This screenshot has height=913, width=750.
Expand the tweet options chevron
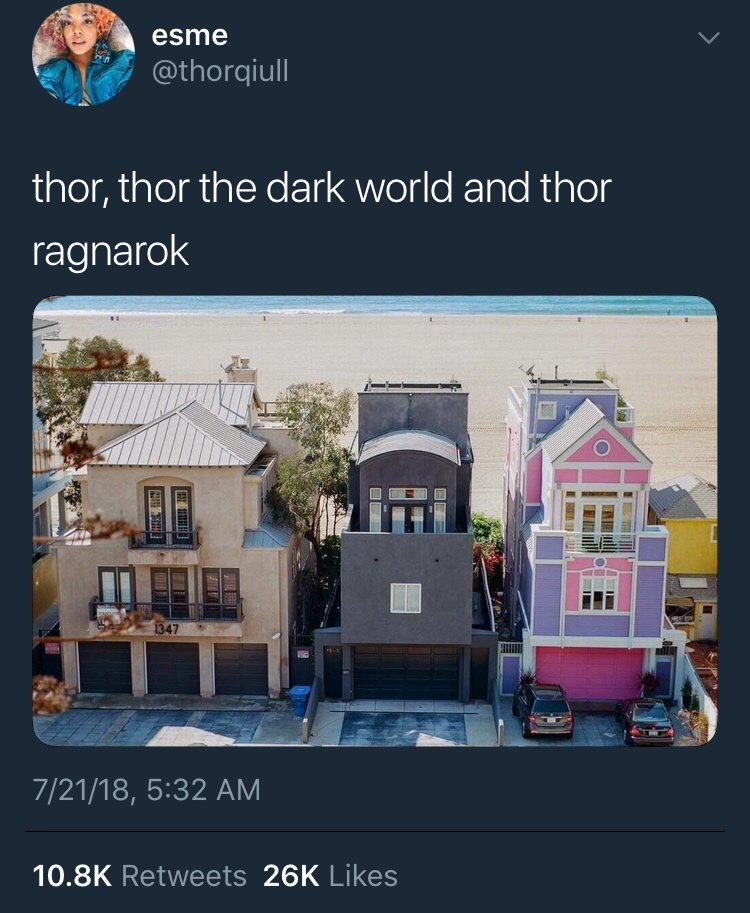point(709,38)
